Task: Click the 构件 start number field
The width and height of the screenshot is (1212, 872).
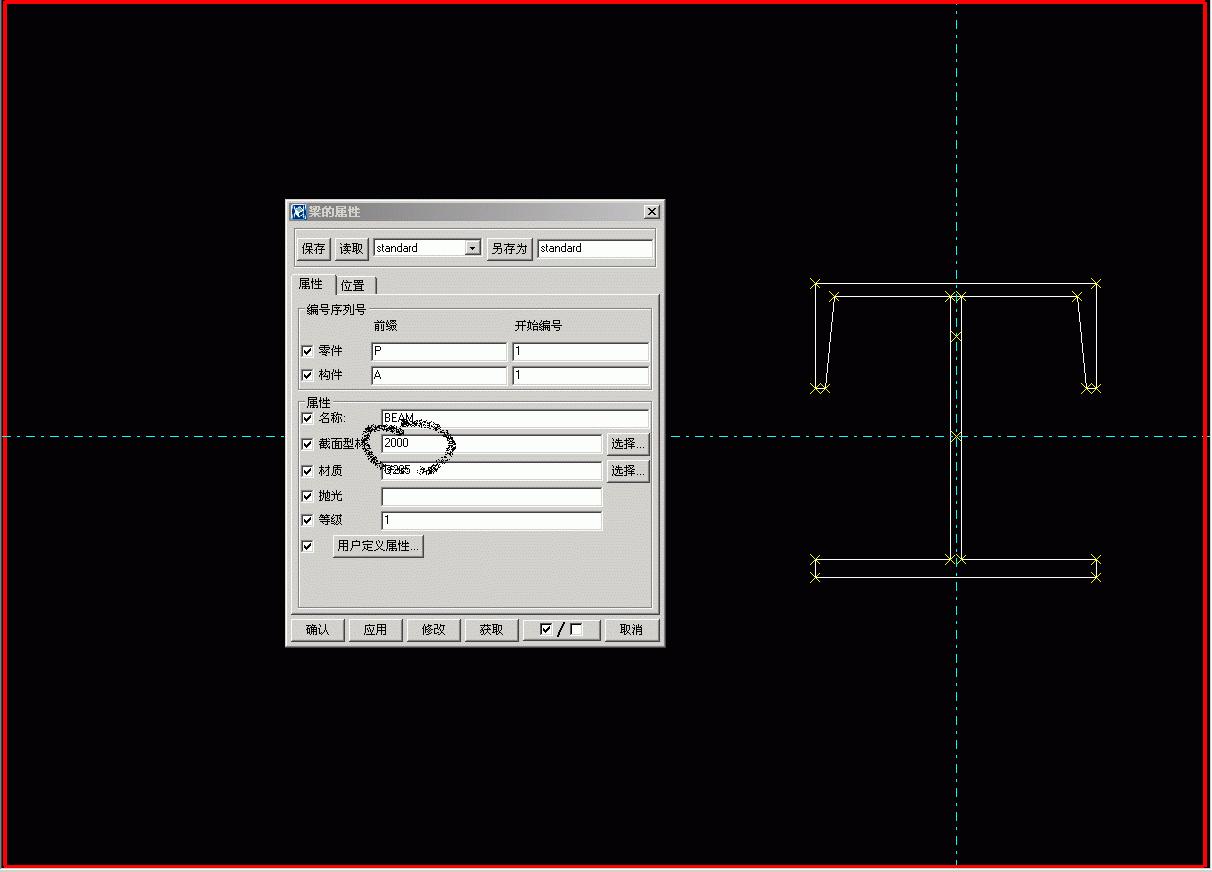Action: coord(580,376)
